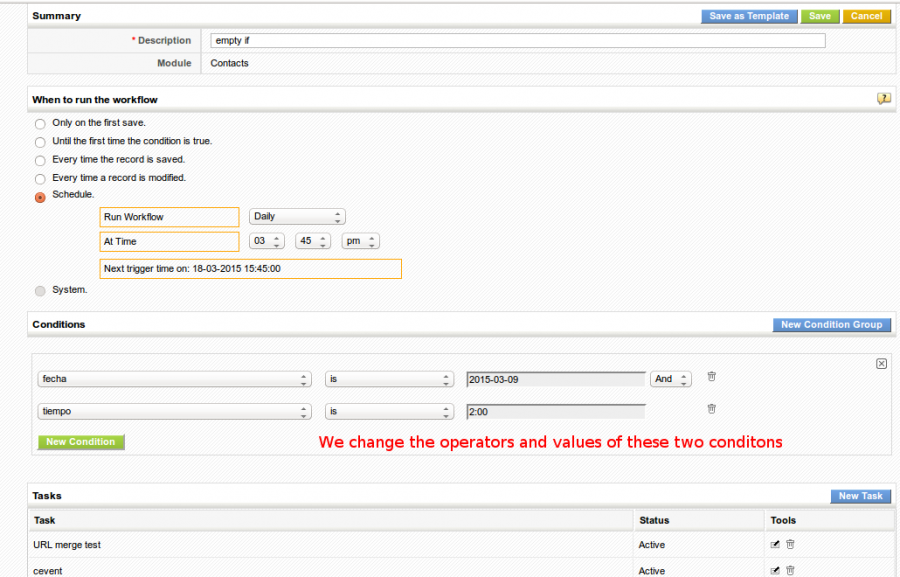Expand the And join-operator dropdown
This screenshot has width=900, height=577.
click(x=670, y=380)
